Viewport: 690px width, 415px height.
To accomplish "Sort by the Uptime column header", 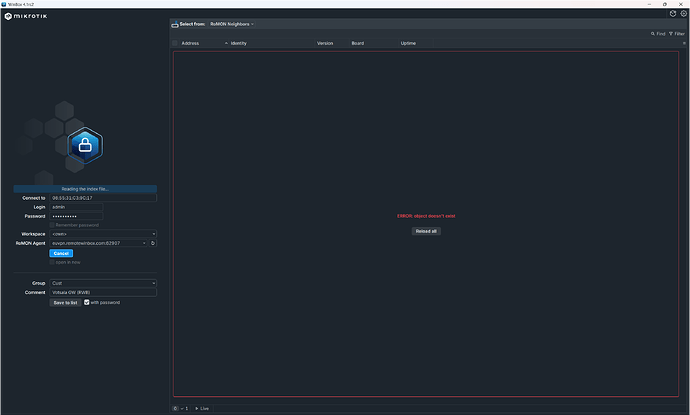I will point(408,43).
